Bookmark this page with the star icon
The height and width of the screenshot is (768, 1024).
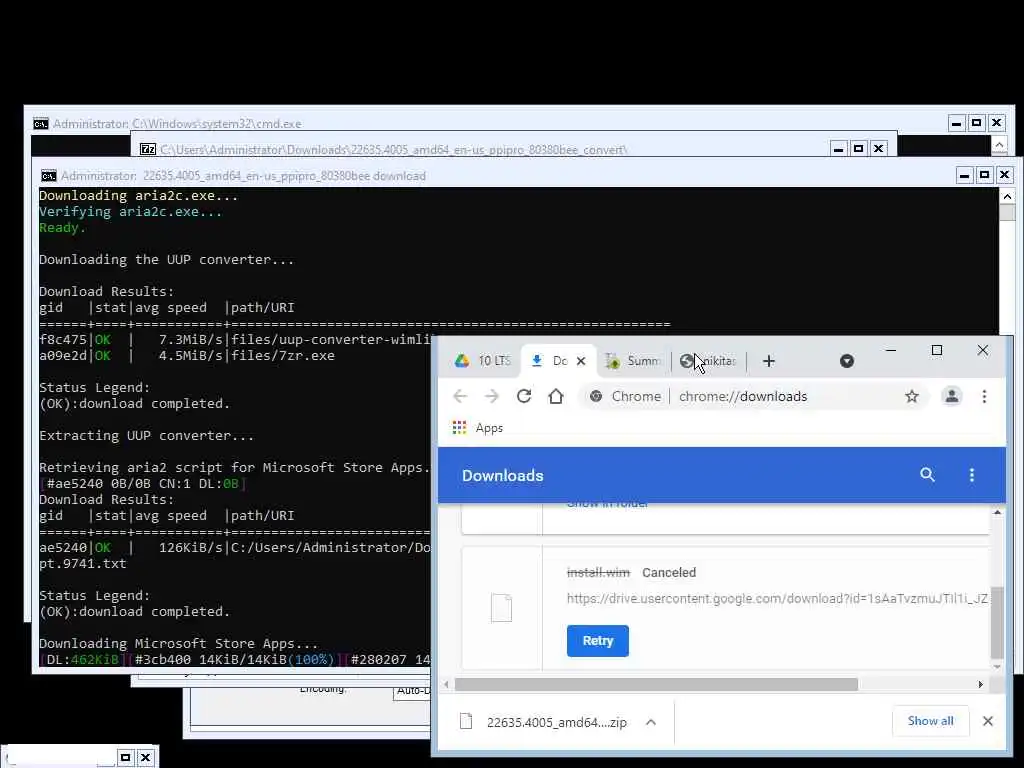[912, 396]
